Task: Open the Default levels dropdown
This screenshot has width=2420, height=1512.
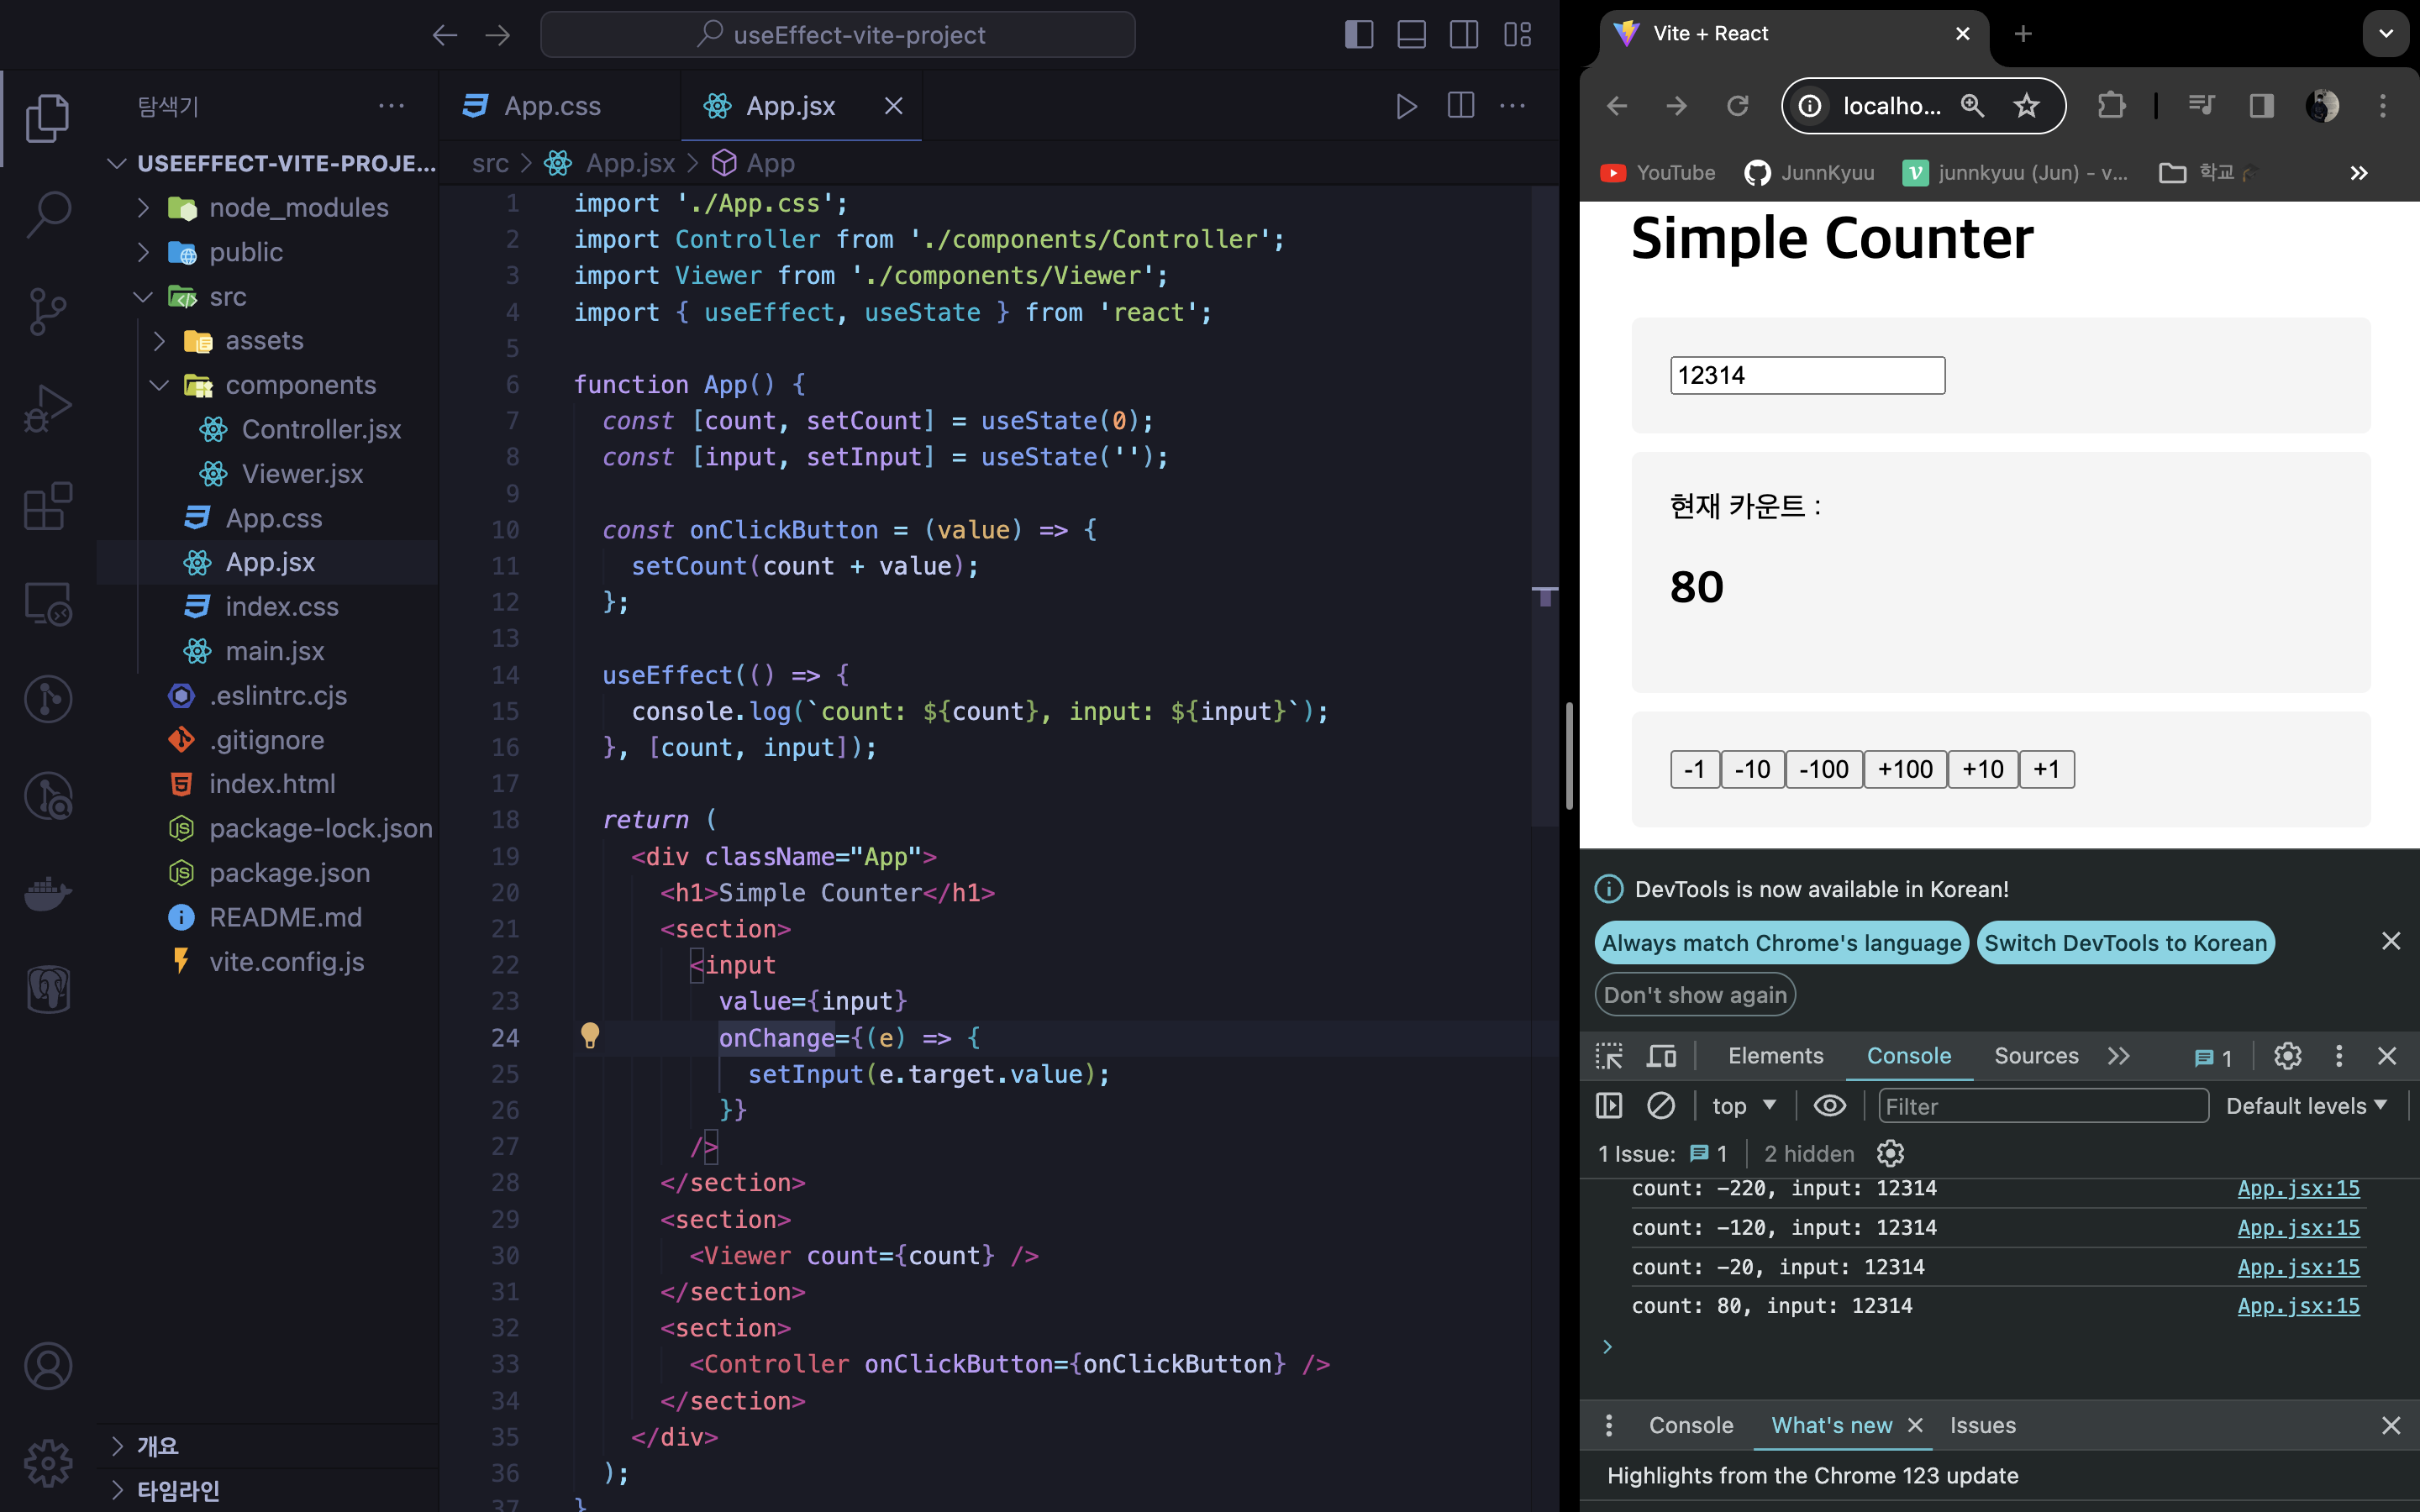Action: point(2306,1105)
